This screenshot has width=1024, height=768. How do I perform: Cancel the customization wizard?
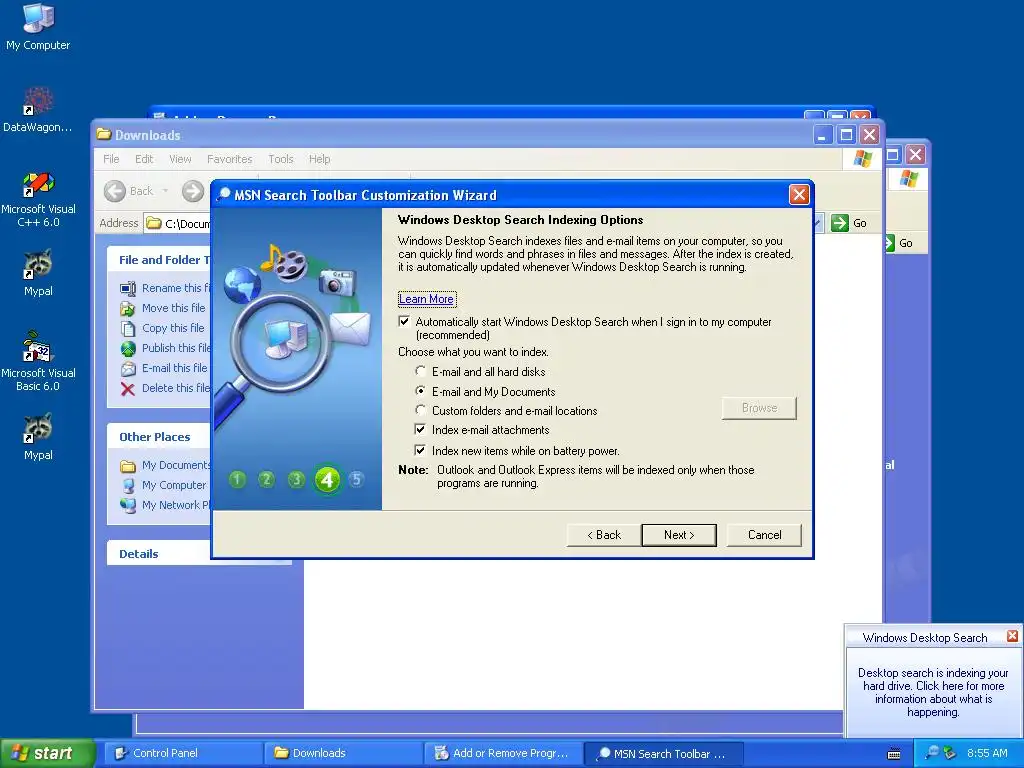click(x=764, y=535)
